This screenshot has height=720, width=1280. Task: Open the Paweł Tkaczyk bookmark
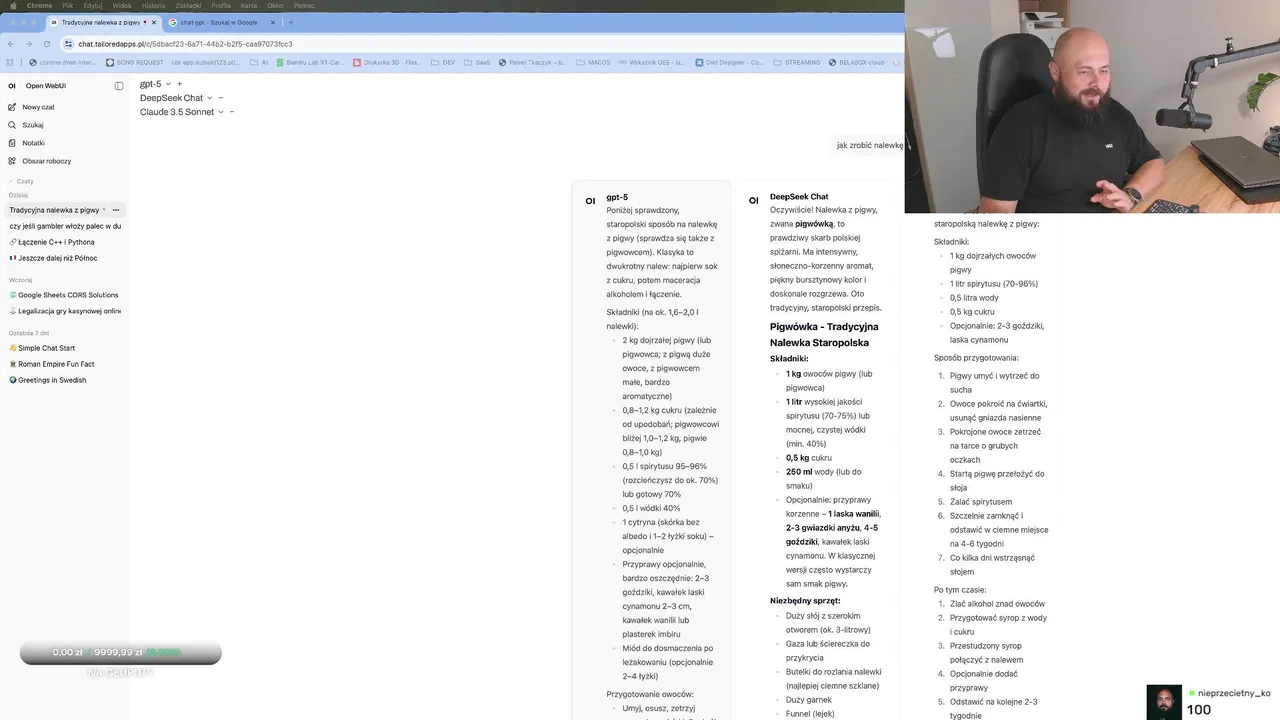point(532,62)
